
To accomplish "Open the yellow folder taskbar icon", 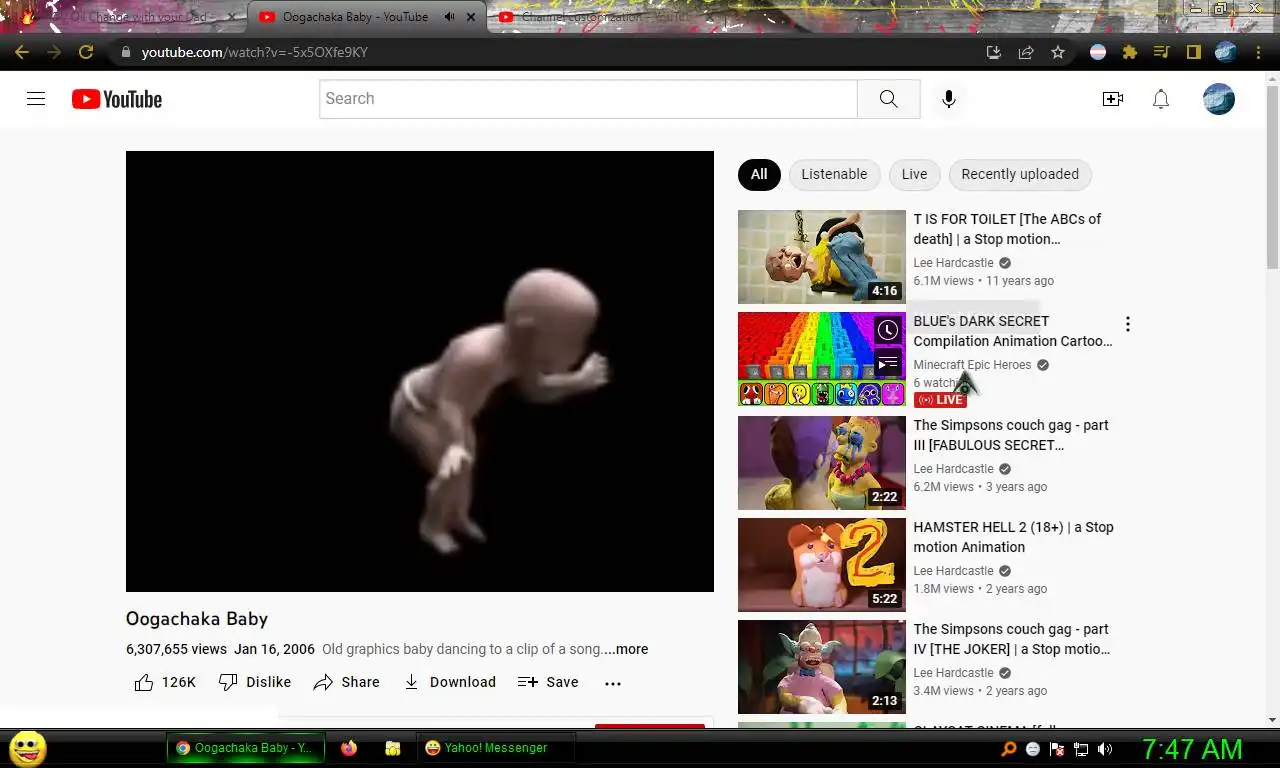I will click(393, 748).
